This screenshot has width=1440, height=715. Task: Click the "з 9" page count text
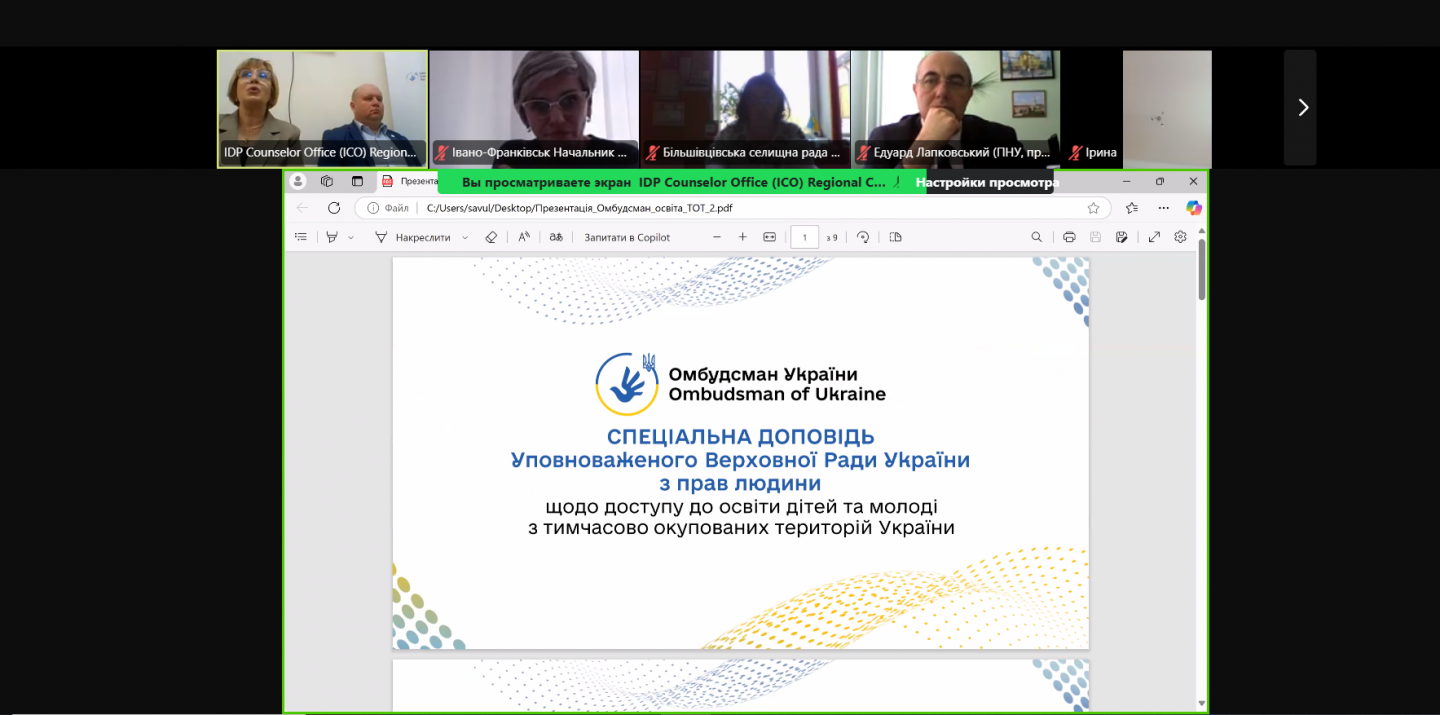click(832, 238)
